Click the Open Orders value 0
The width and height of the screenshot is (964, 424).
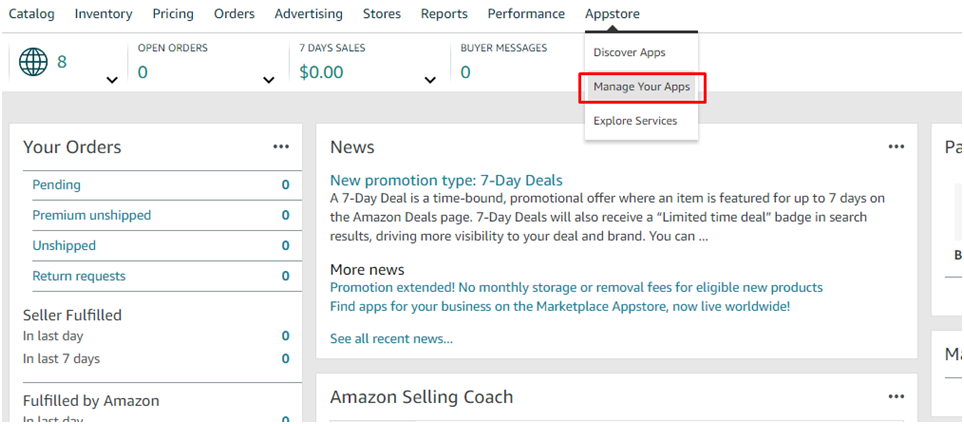point(143,73)
